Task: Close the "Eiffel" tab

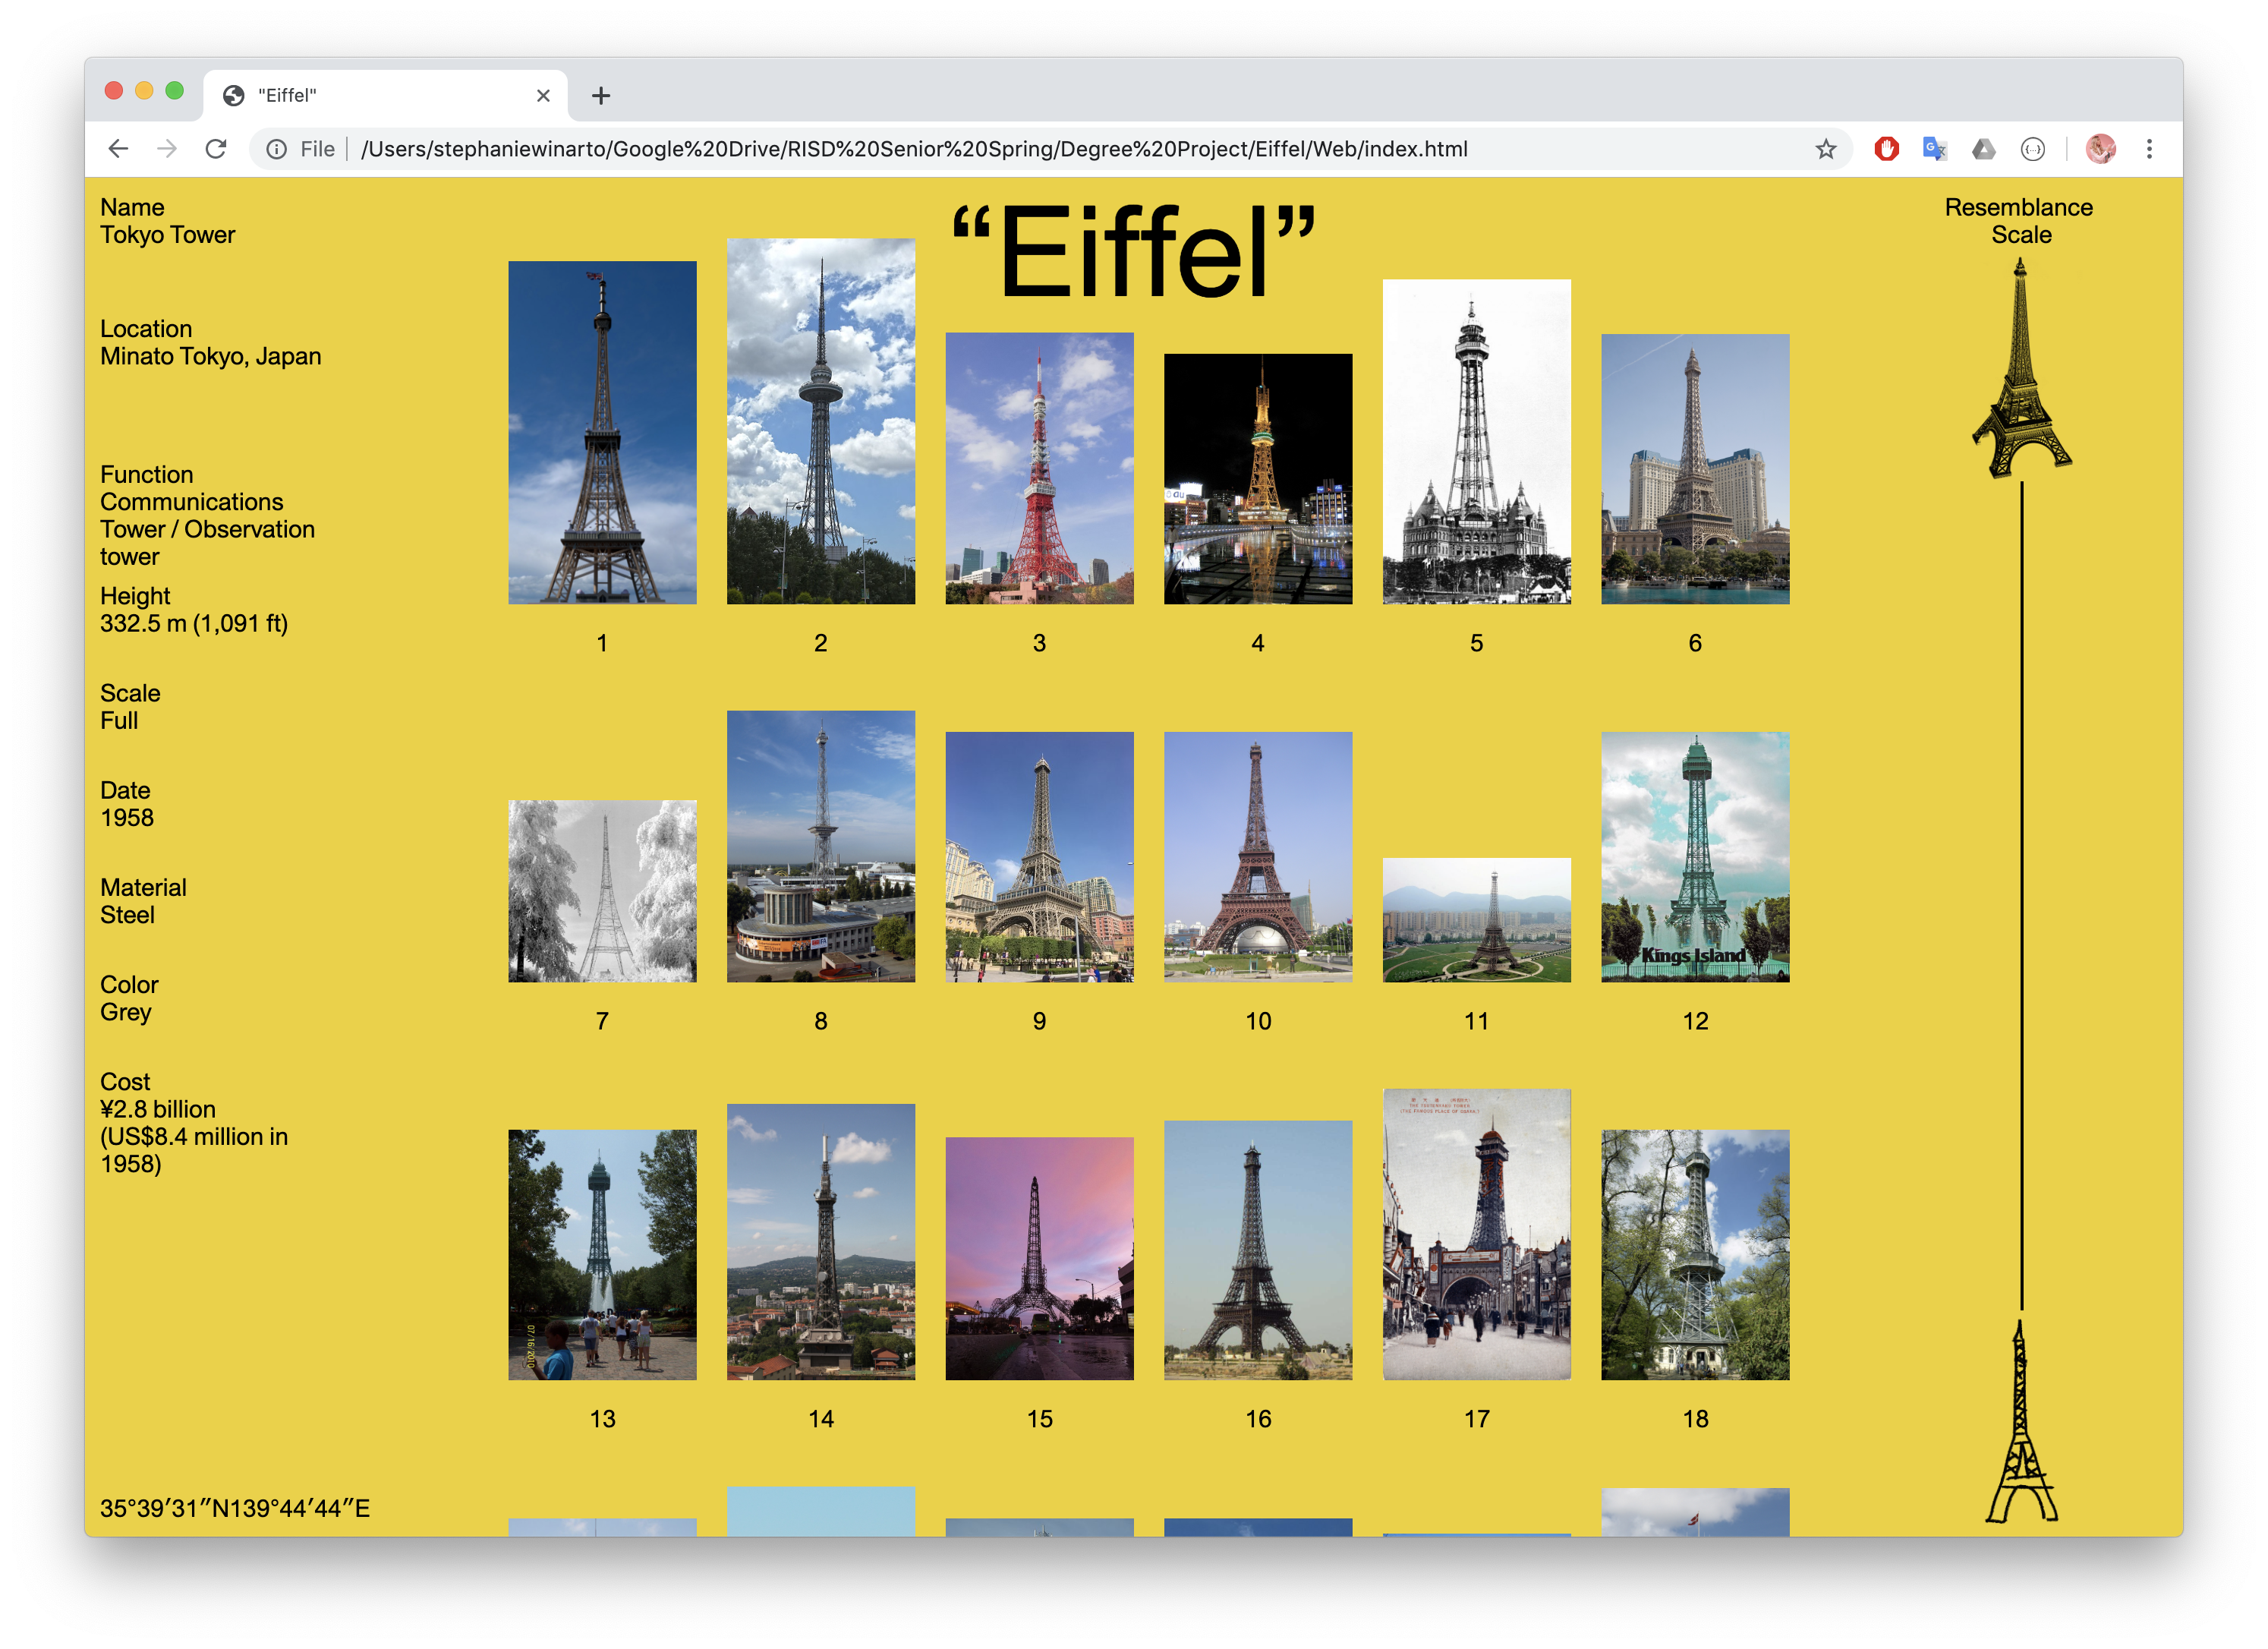Action: (x=543, y=96)
